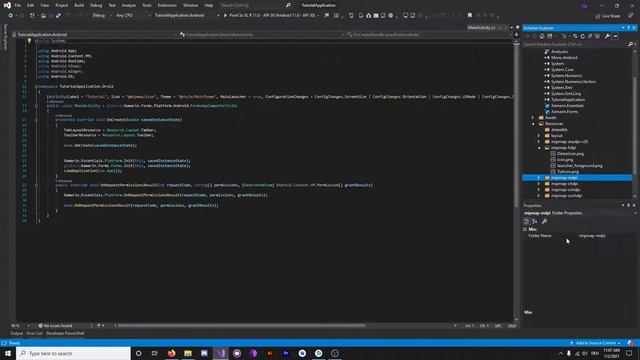The image size is (640, 360).
Task: Expand the selected mipmap-mdpi folder
Action: click(539, 178)
